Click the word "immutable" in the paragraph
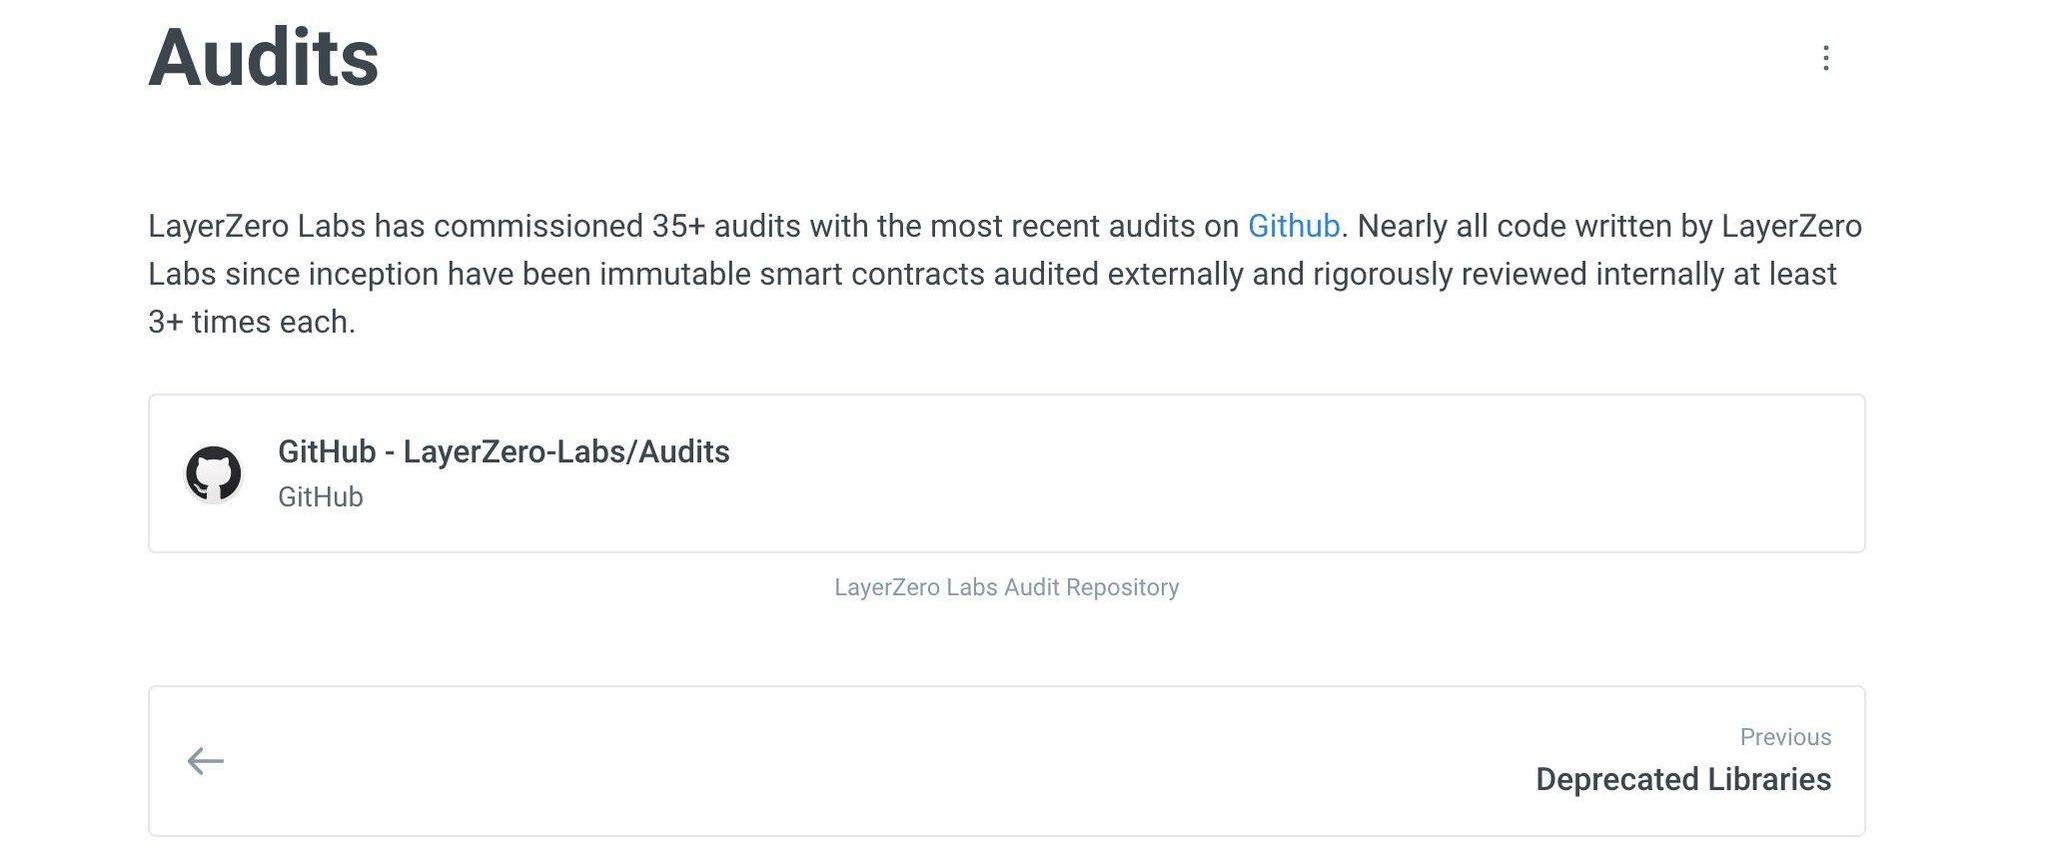This screenshot has width=2048, height=847. [674, 274]
